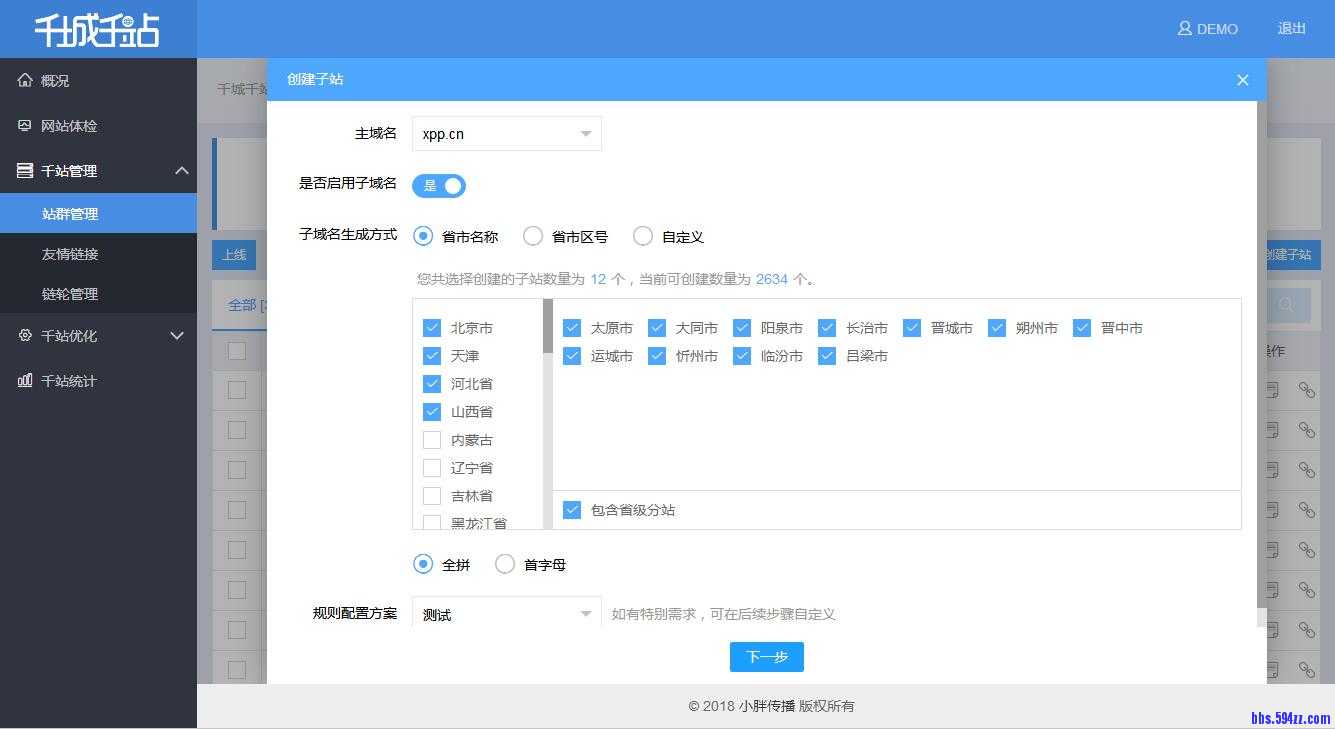
Task: Collapse the 千站管理 sidebar section
Action: tap(182, 170)
